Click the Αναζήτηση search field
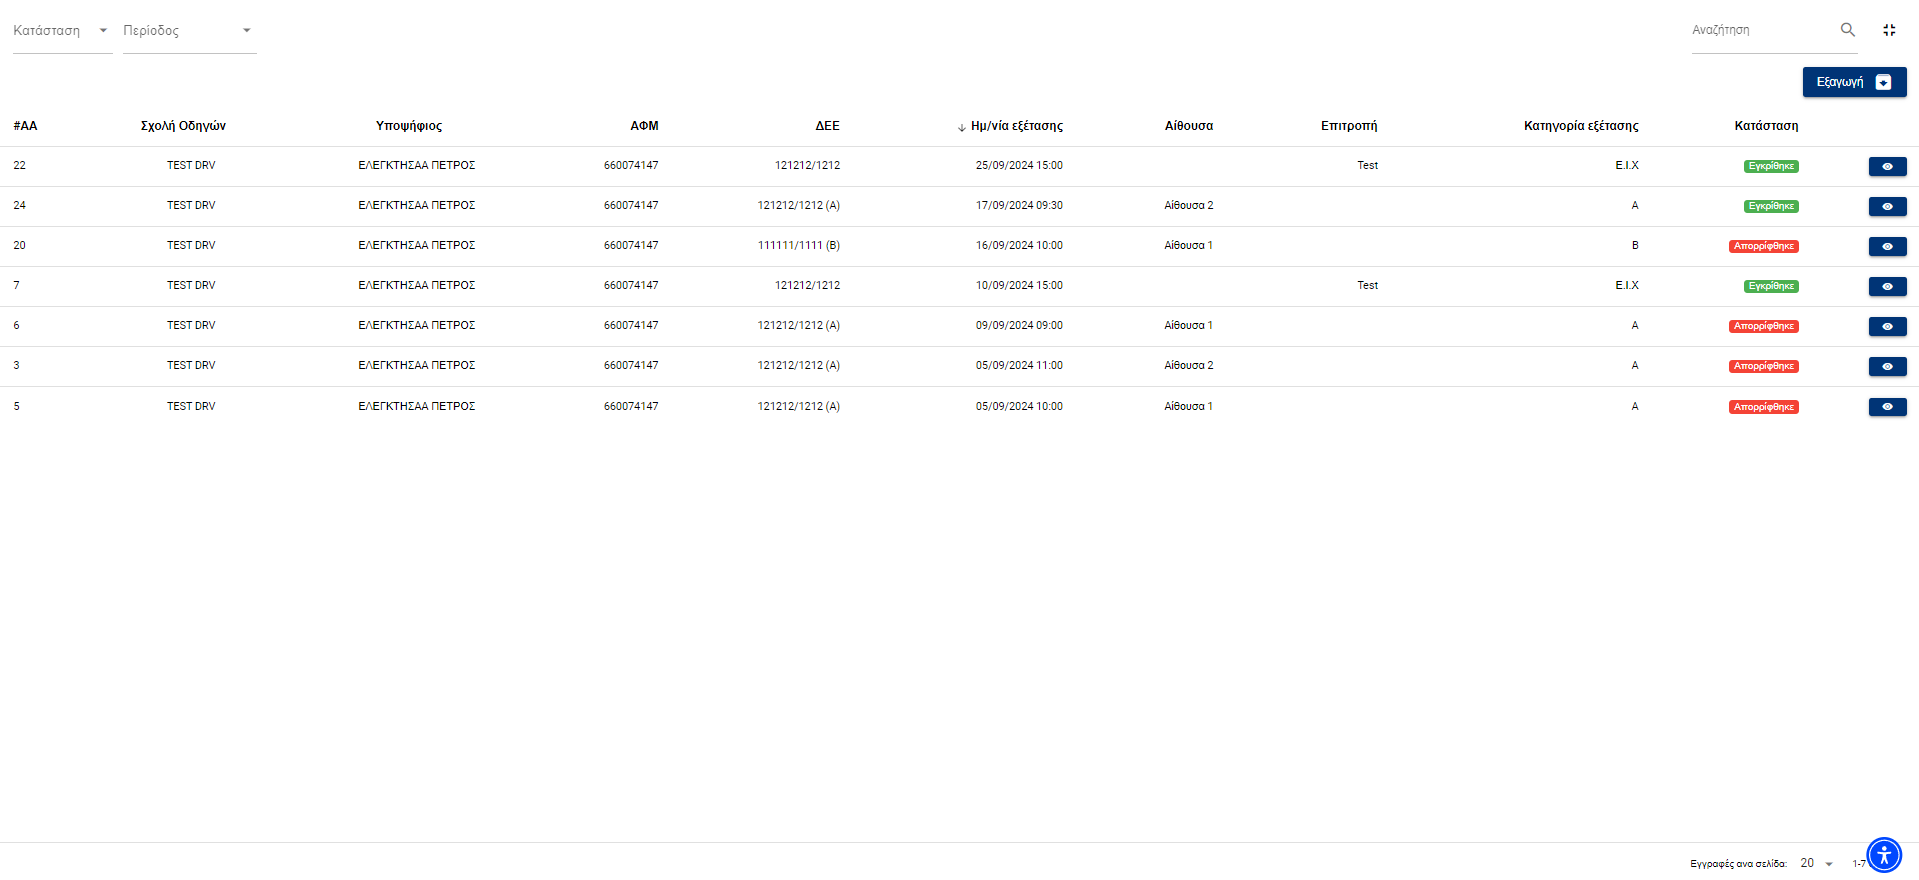This screenshot has width=1919, height=880. [1761, 31]
